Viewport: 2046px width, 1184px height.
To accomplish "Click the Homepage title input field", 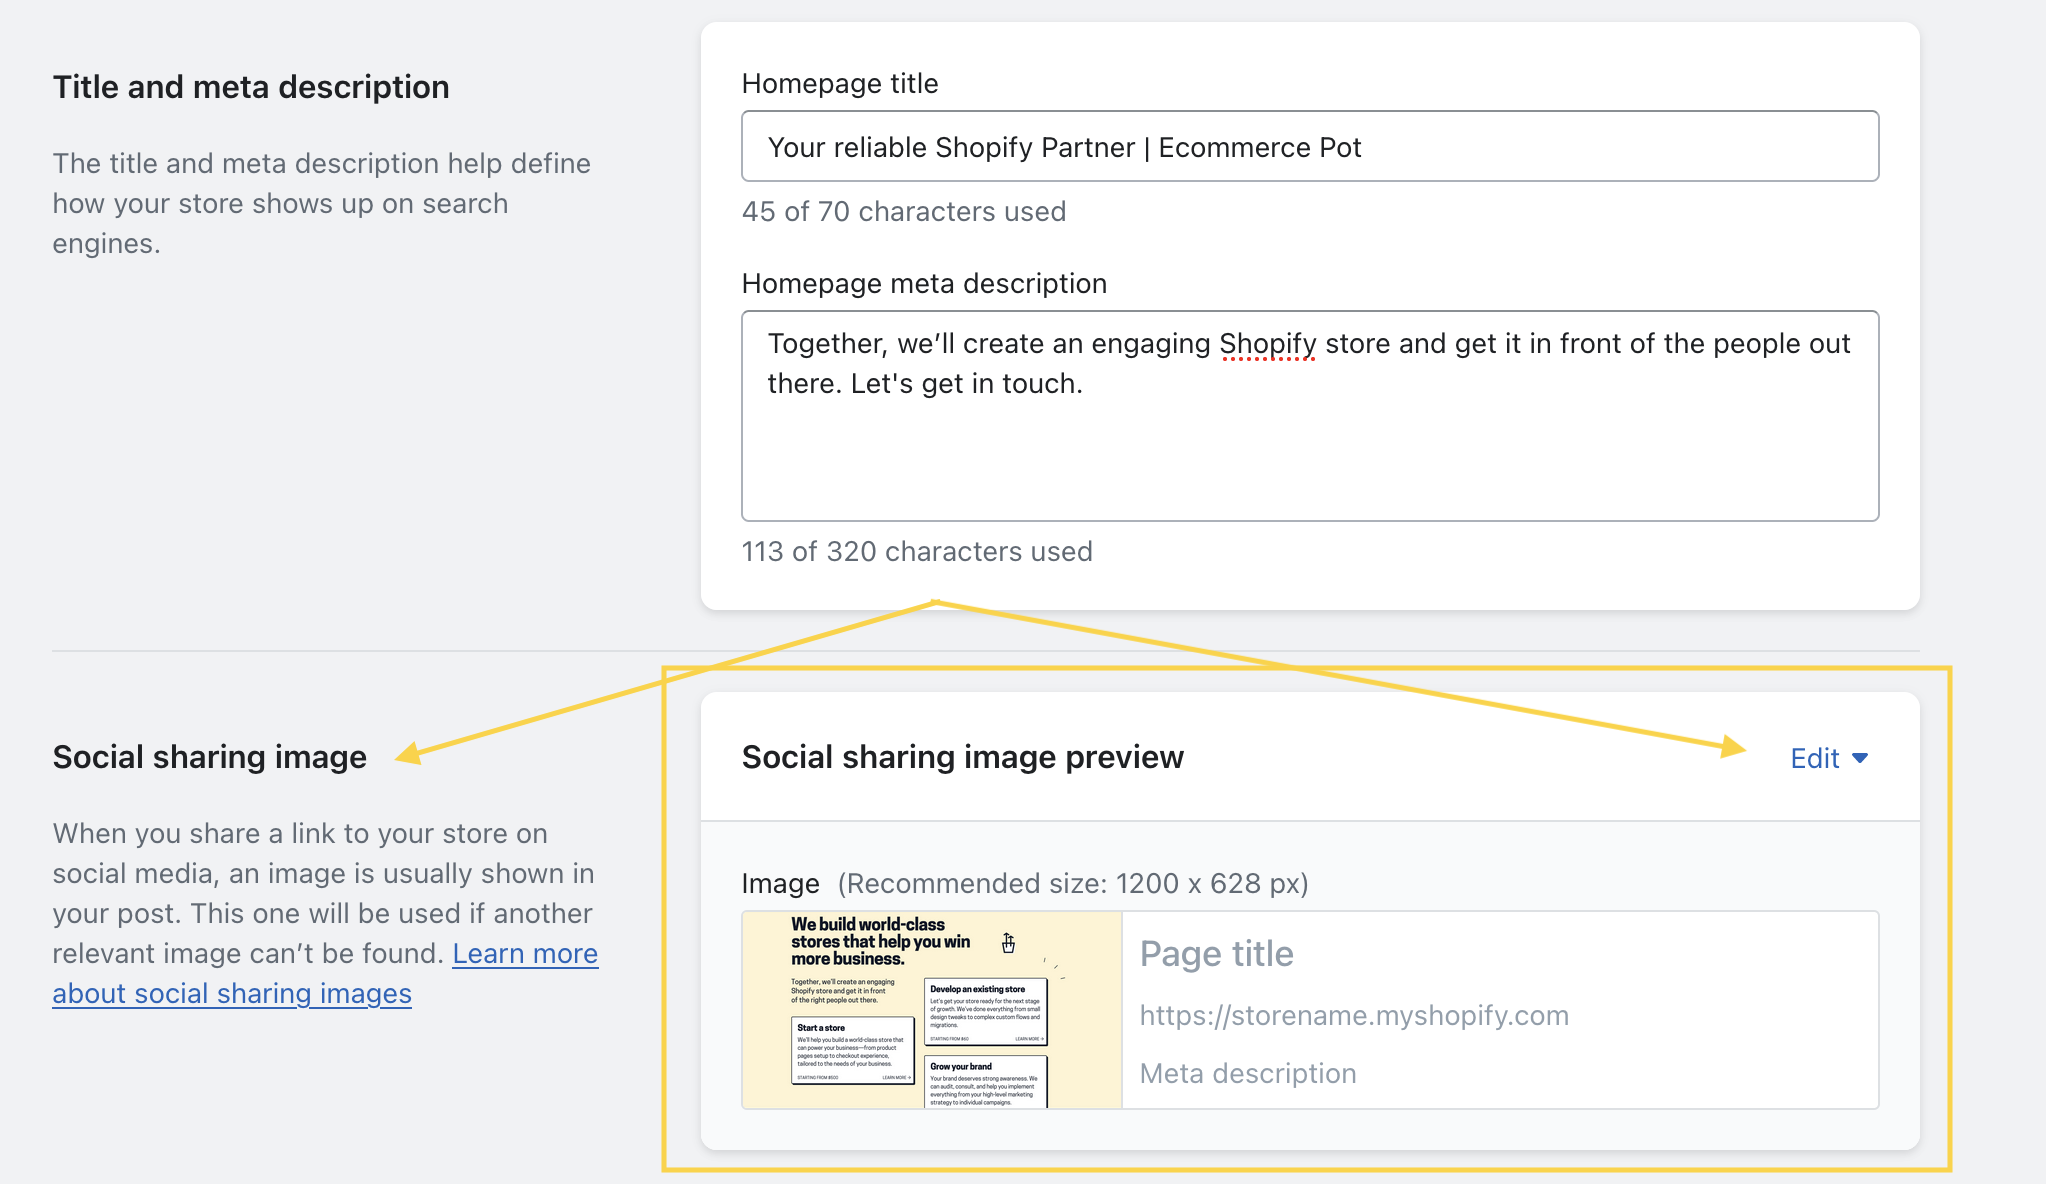I will (x=1309, y=147).
